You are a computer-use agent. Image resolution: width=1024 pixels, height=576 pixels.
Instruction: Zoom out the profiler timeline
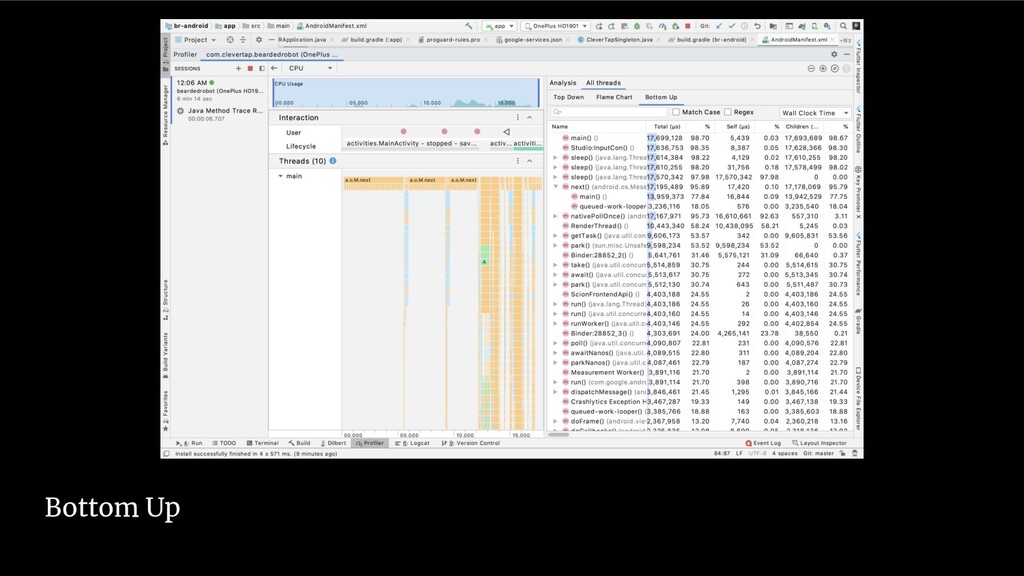click(x=811, y=69)
